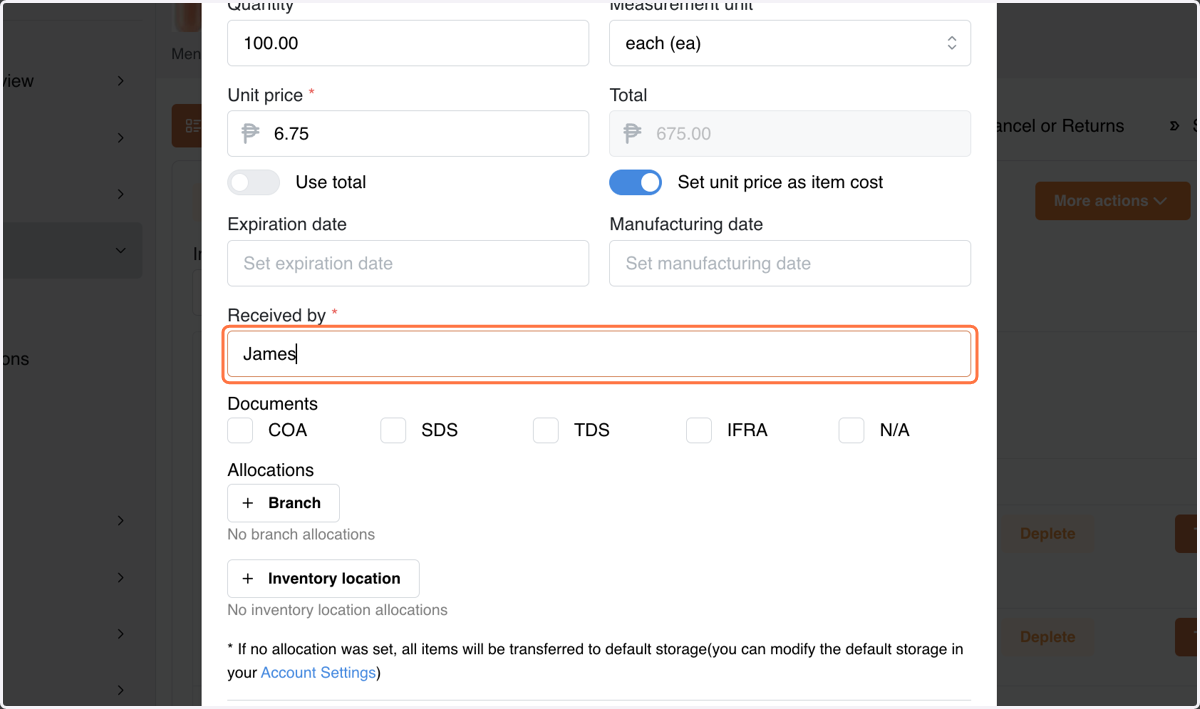Check the SDS document checkbox
The height and width of the screenshot is (709, 1200).
[393, 430]
